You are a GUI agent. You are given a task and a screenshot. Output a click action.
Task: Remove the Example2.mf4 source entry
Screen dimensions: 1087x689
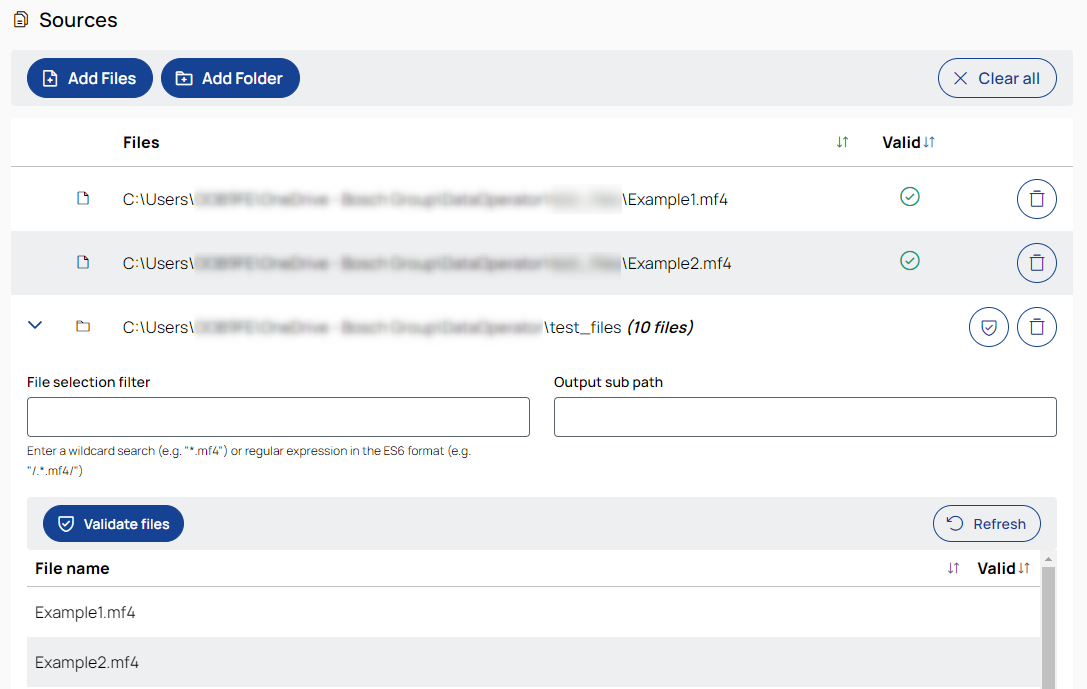coord(1036,263)
